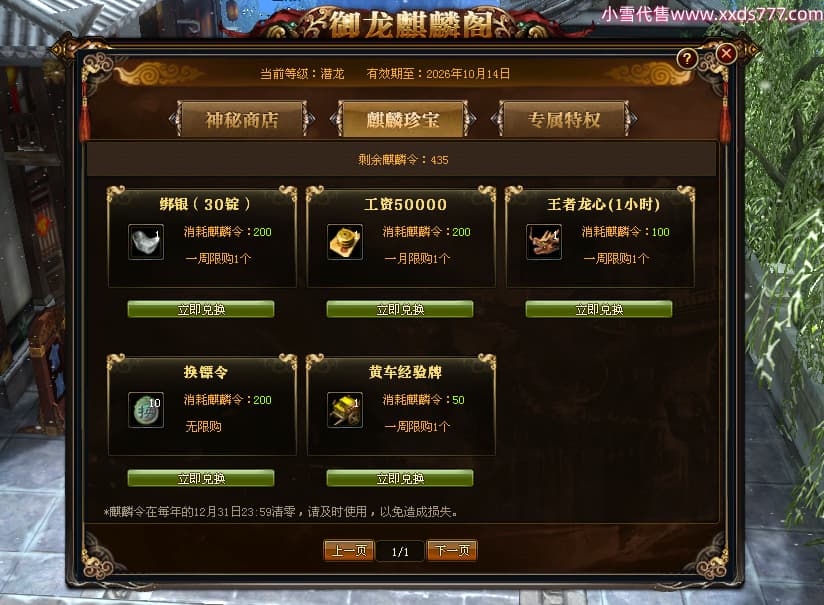The image size is (824, 605).
Task: Click the silver ingot icon for 绑银
Action: pyautogui.click(x=146, y=242)
